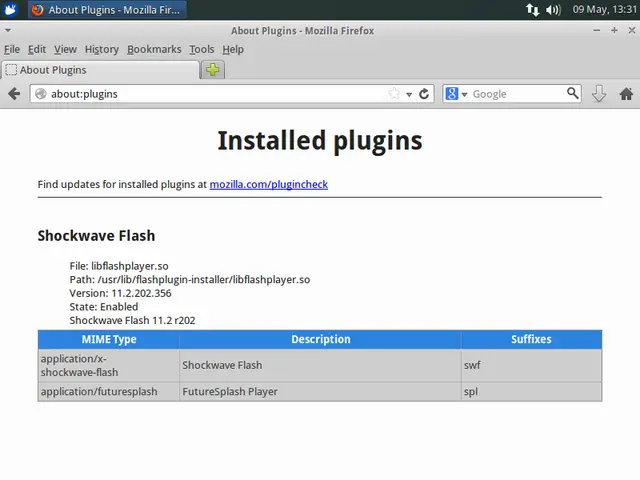640x480 pixels.
Task: Open the mozilla.com/plugincheck link
Action: [x=269, y=184]
